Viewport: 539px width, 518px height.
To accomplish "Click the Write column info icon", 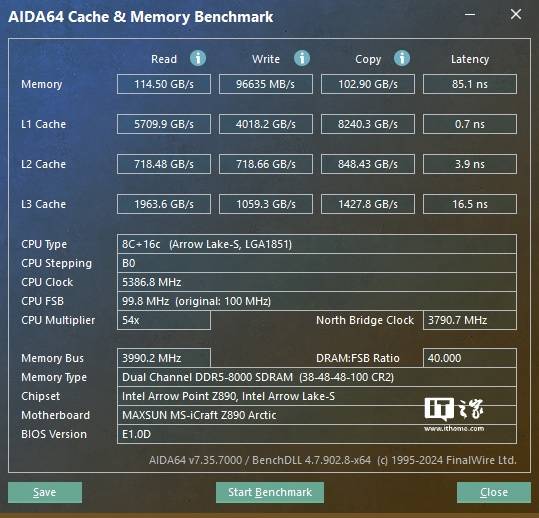I will point(302,58).
